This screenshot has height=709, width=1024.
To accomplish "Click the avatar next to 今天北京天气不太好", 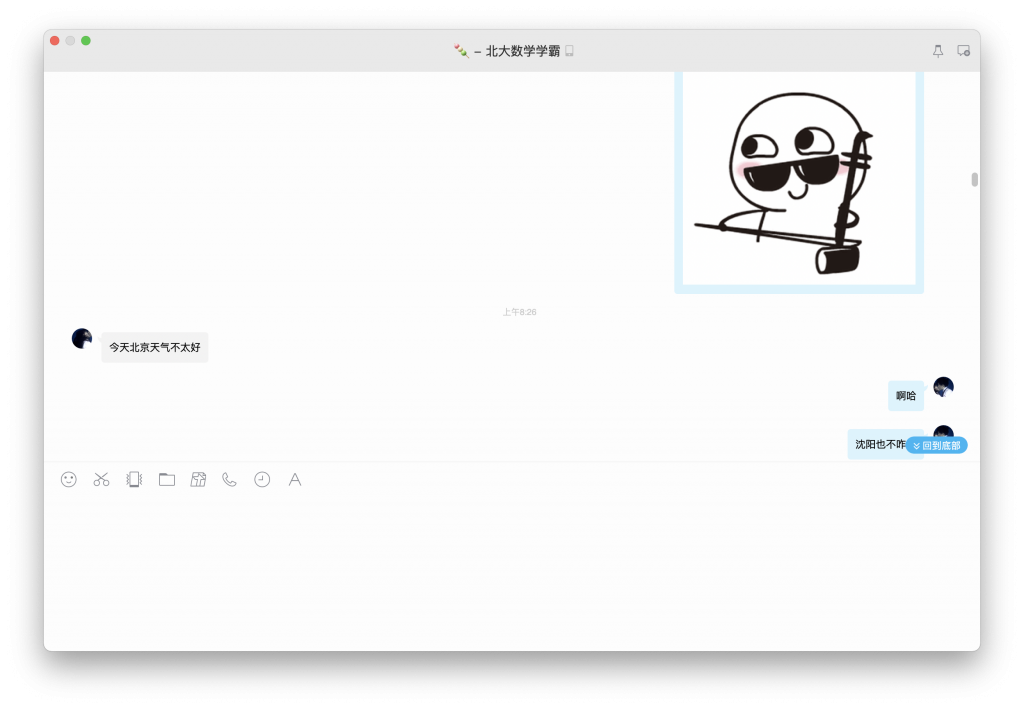I will click(x=80, y=338).
